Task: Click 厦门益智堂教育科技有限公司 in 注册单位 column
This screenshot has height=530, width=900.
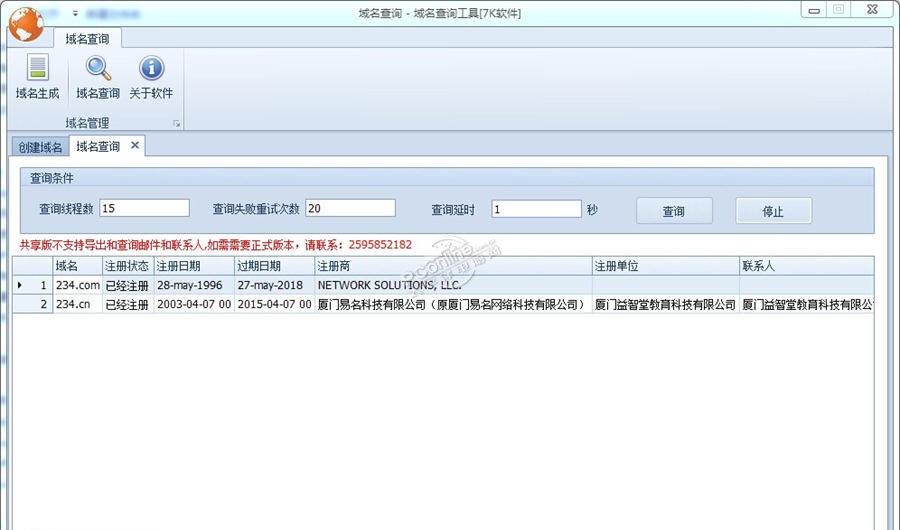Action: (666, 304)
